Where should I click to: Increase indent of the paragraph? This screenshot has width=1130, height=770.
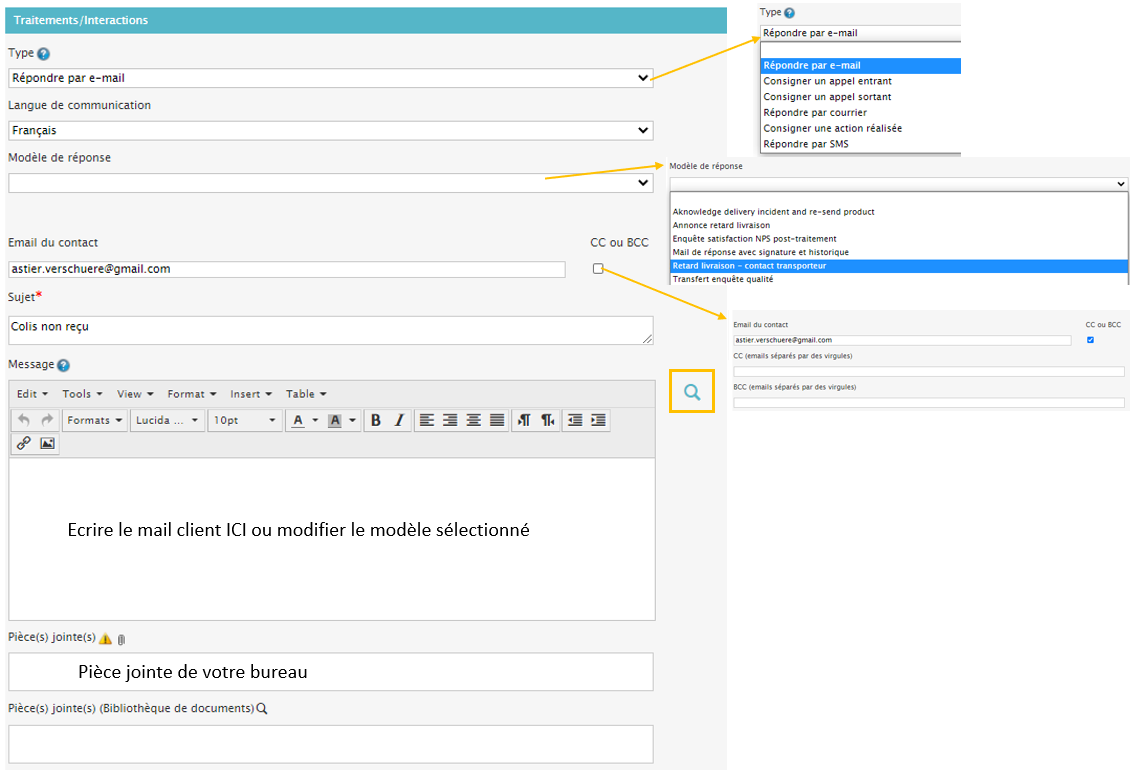(x=598, y=421)
